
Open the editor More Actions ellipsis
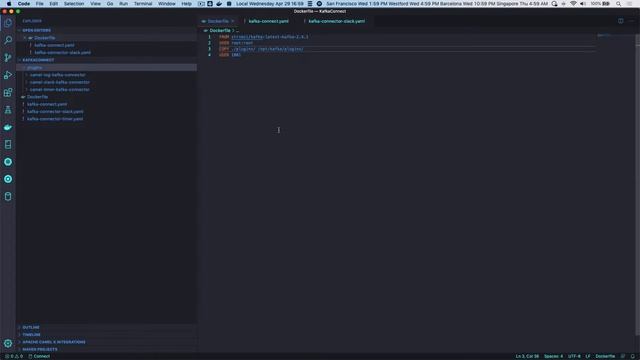click(x=632, y=21)
